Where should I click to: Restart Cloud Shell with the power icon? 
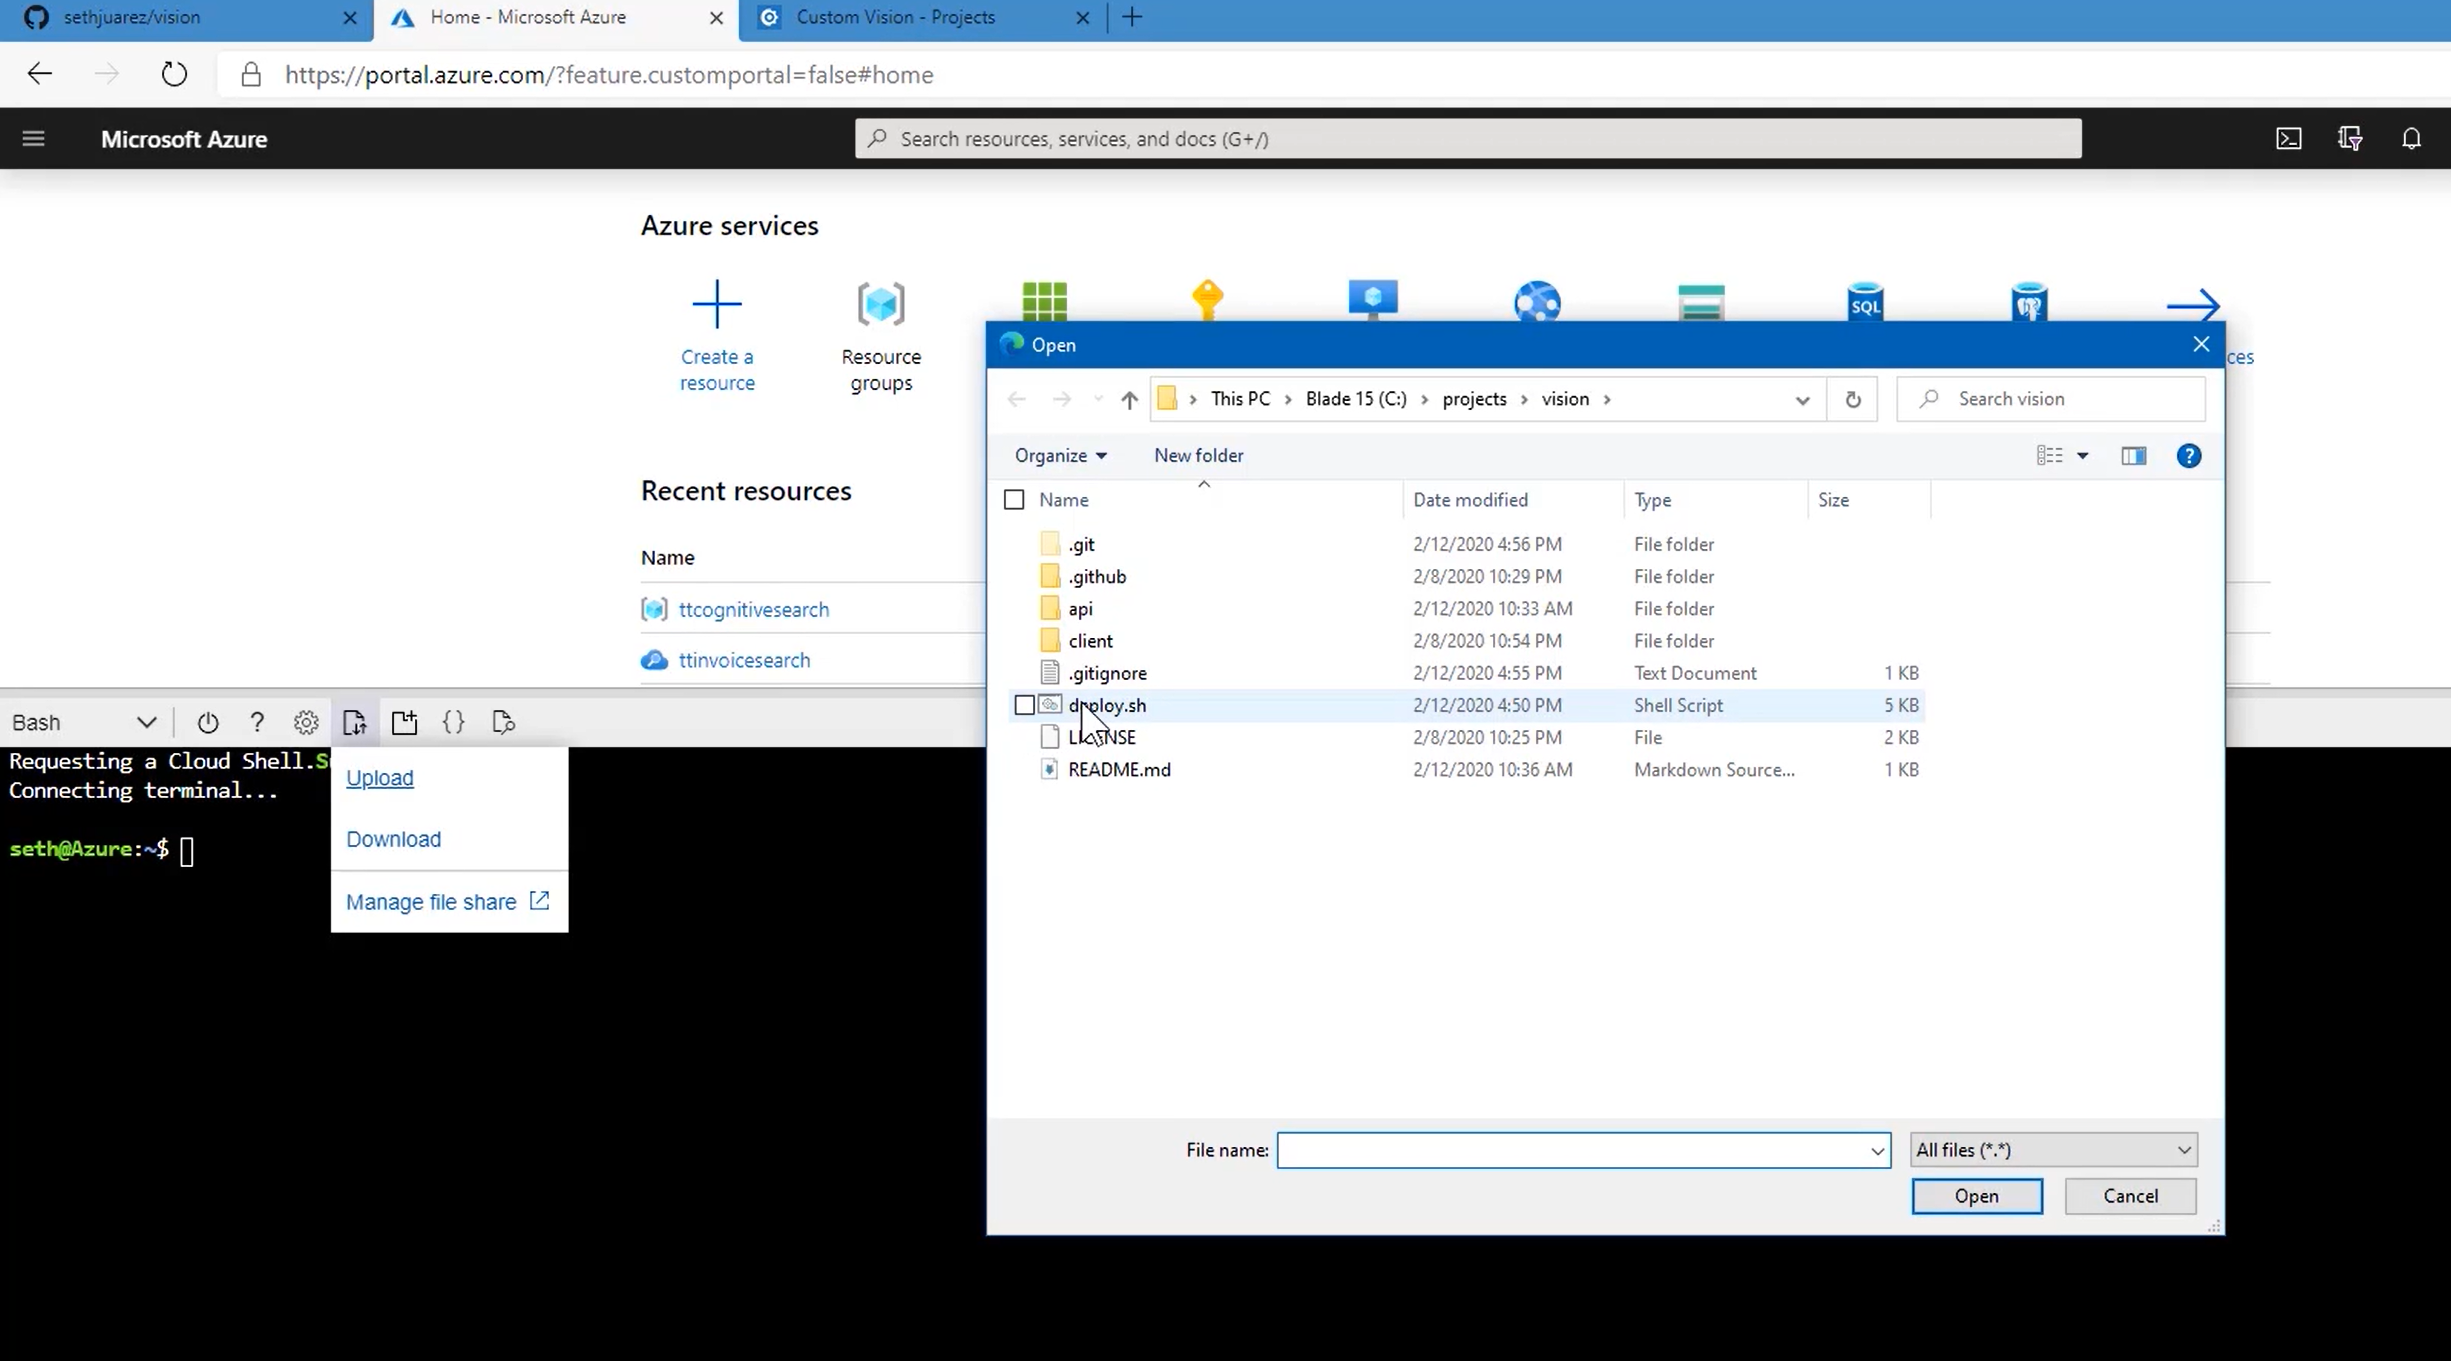[208, 722]
